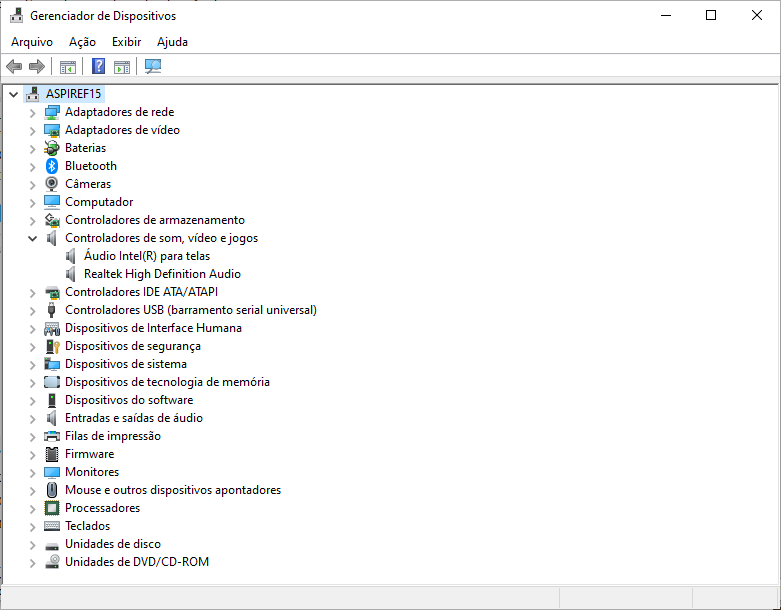
Task: Open the Exibir menu
Action: click(127, 42)
